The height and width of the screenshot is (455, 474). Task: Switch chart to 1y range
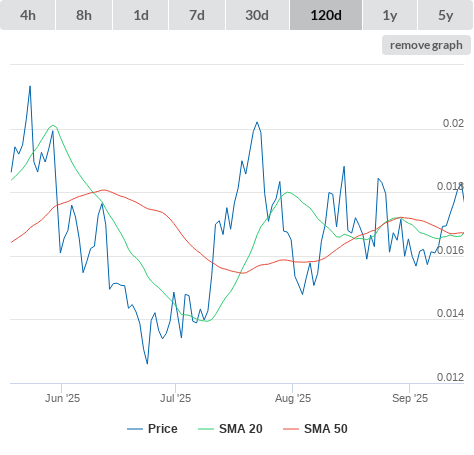(390, 15)
